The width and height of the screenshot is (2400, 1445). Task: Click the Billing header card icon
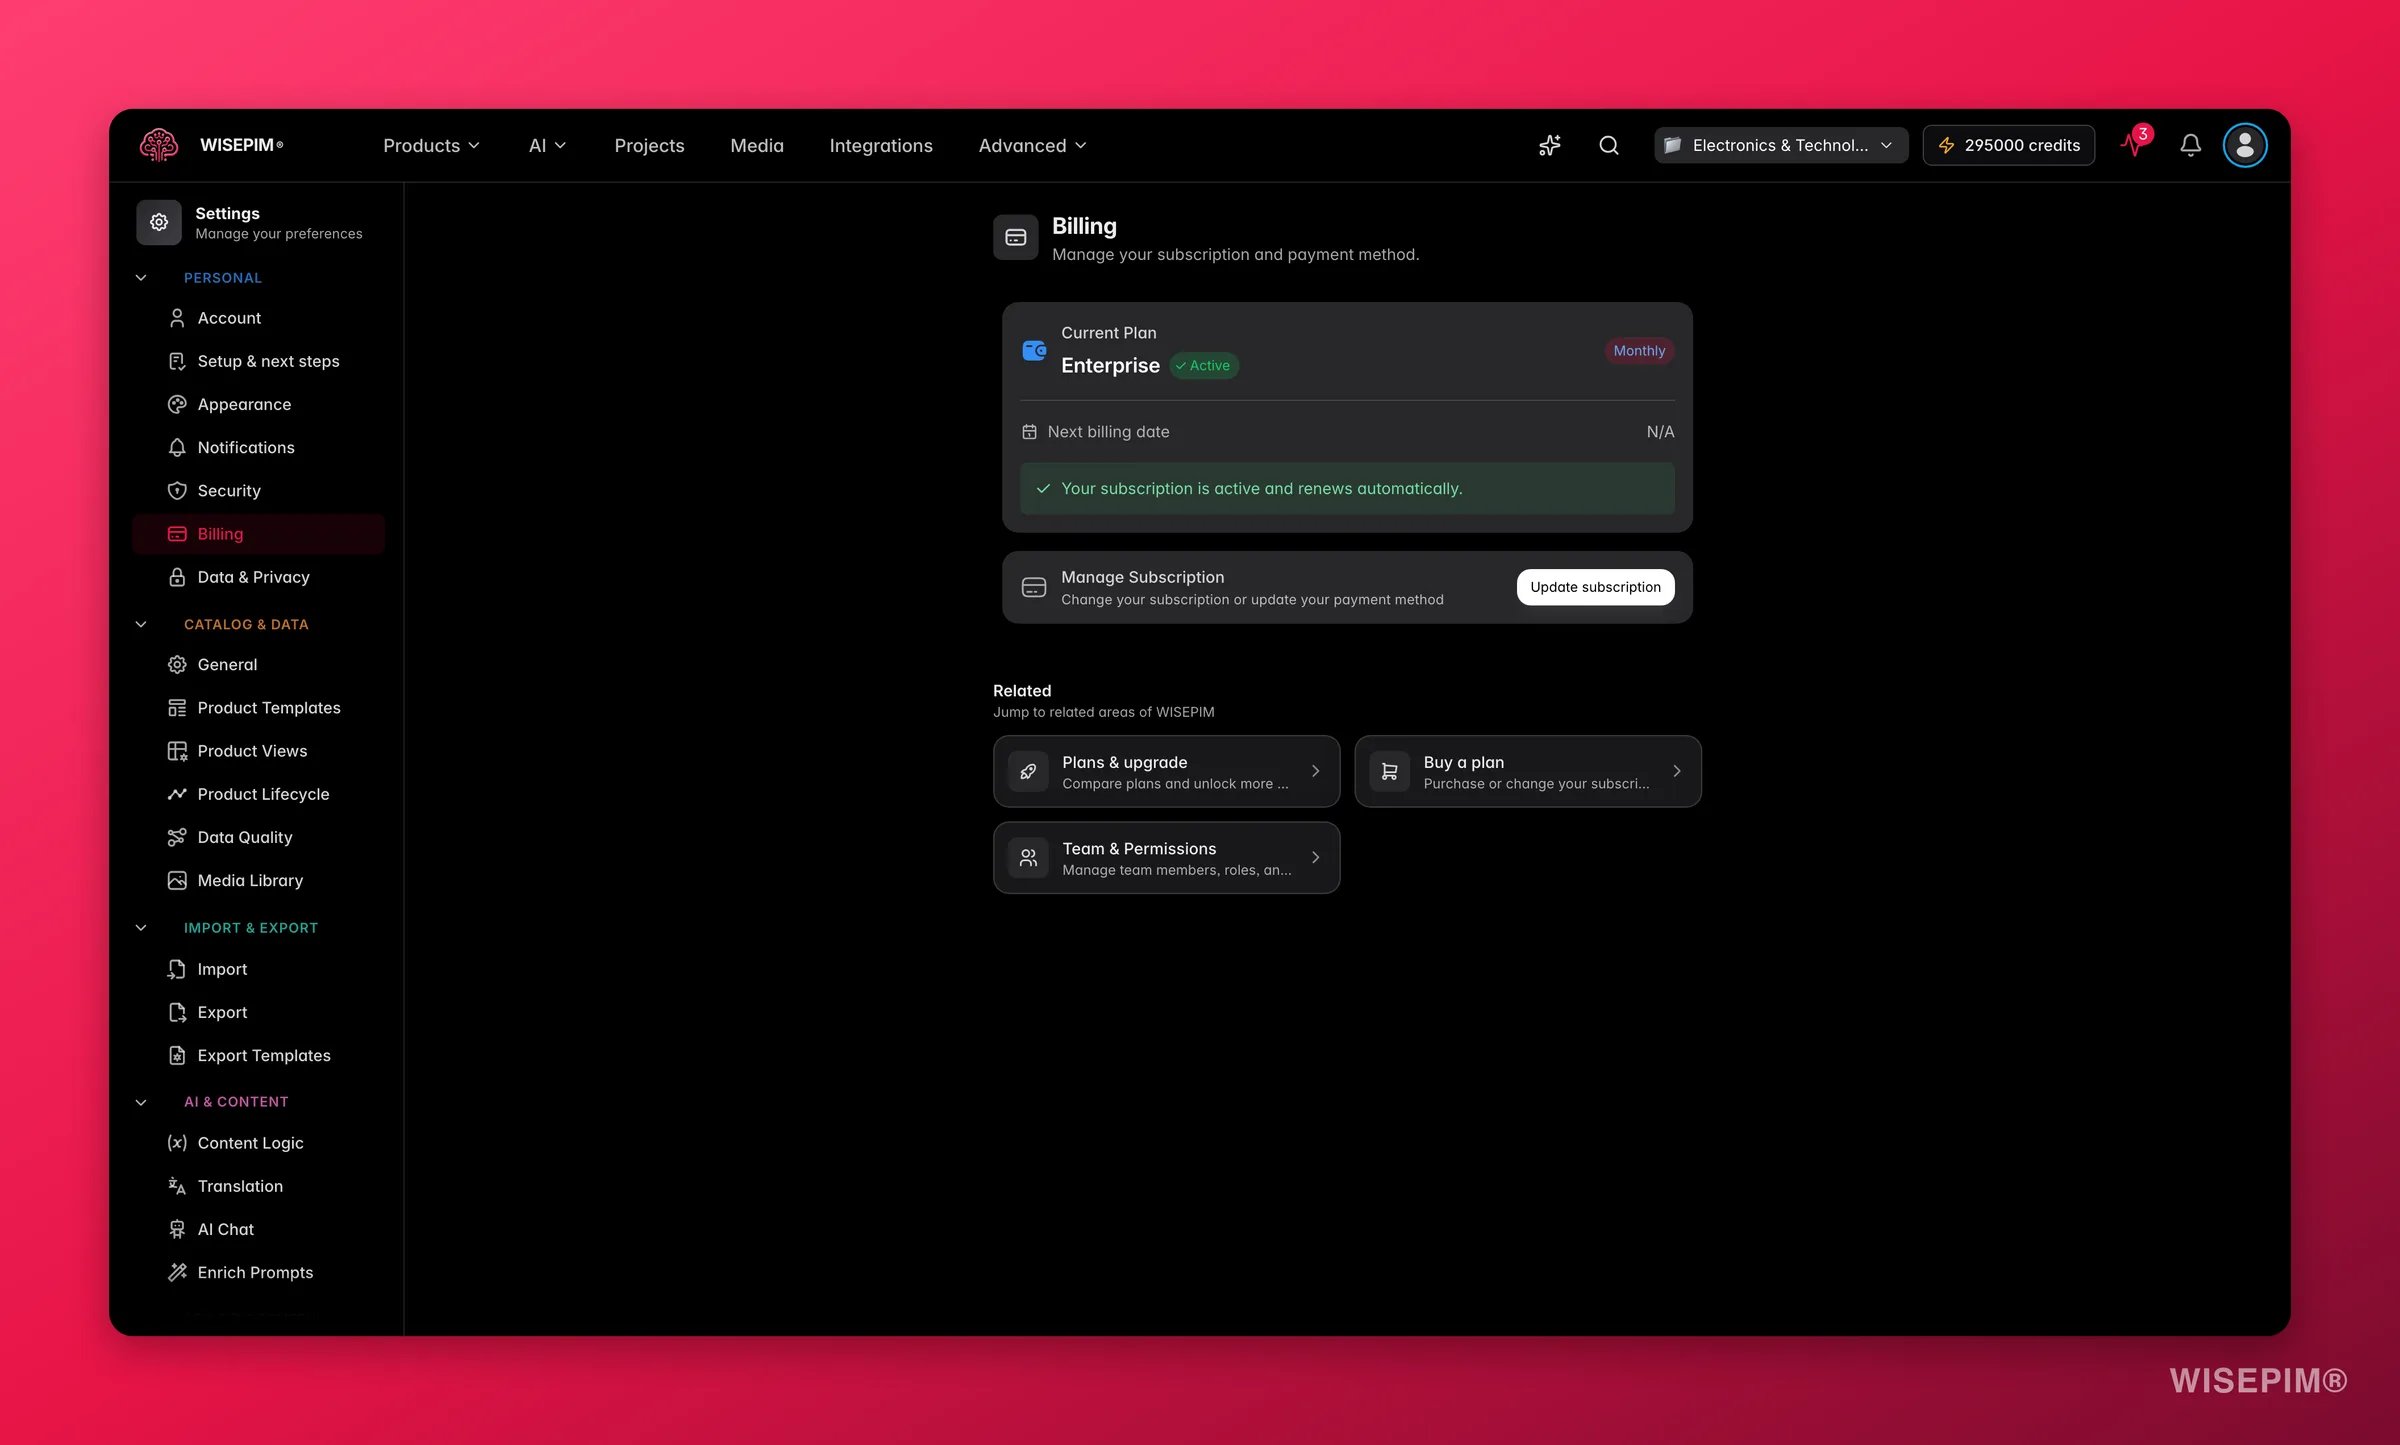point(1015,237)
